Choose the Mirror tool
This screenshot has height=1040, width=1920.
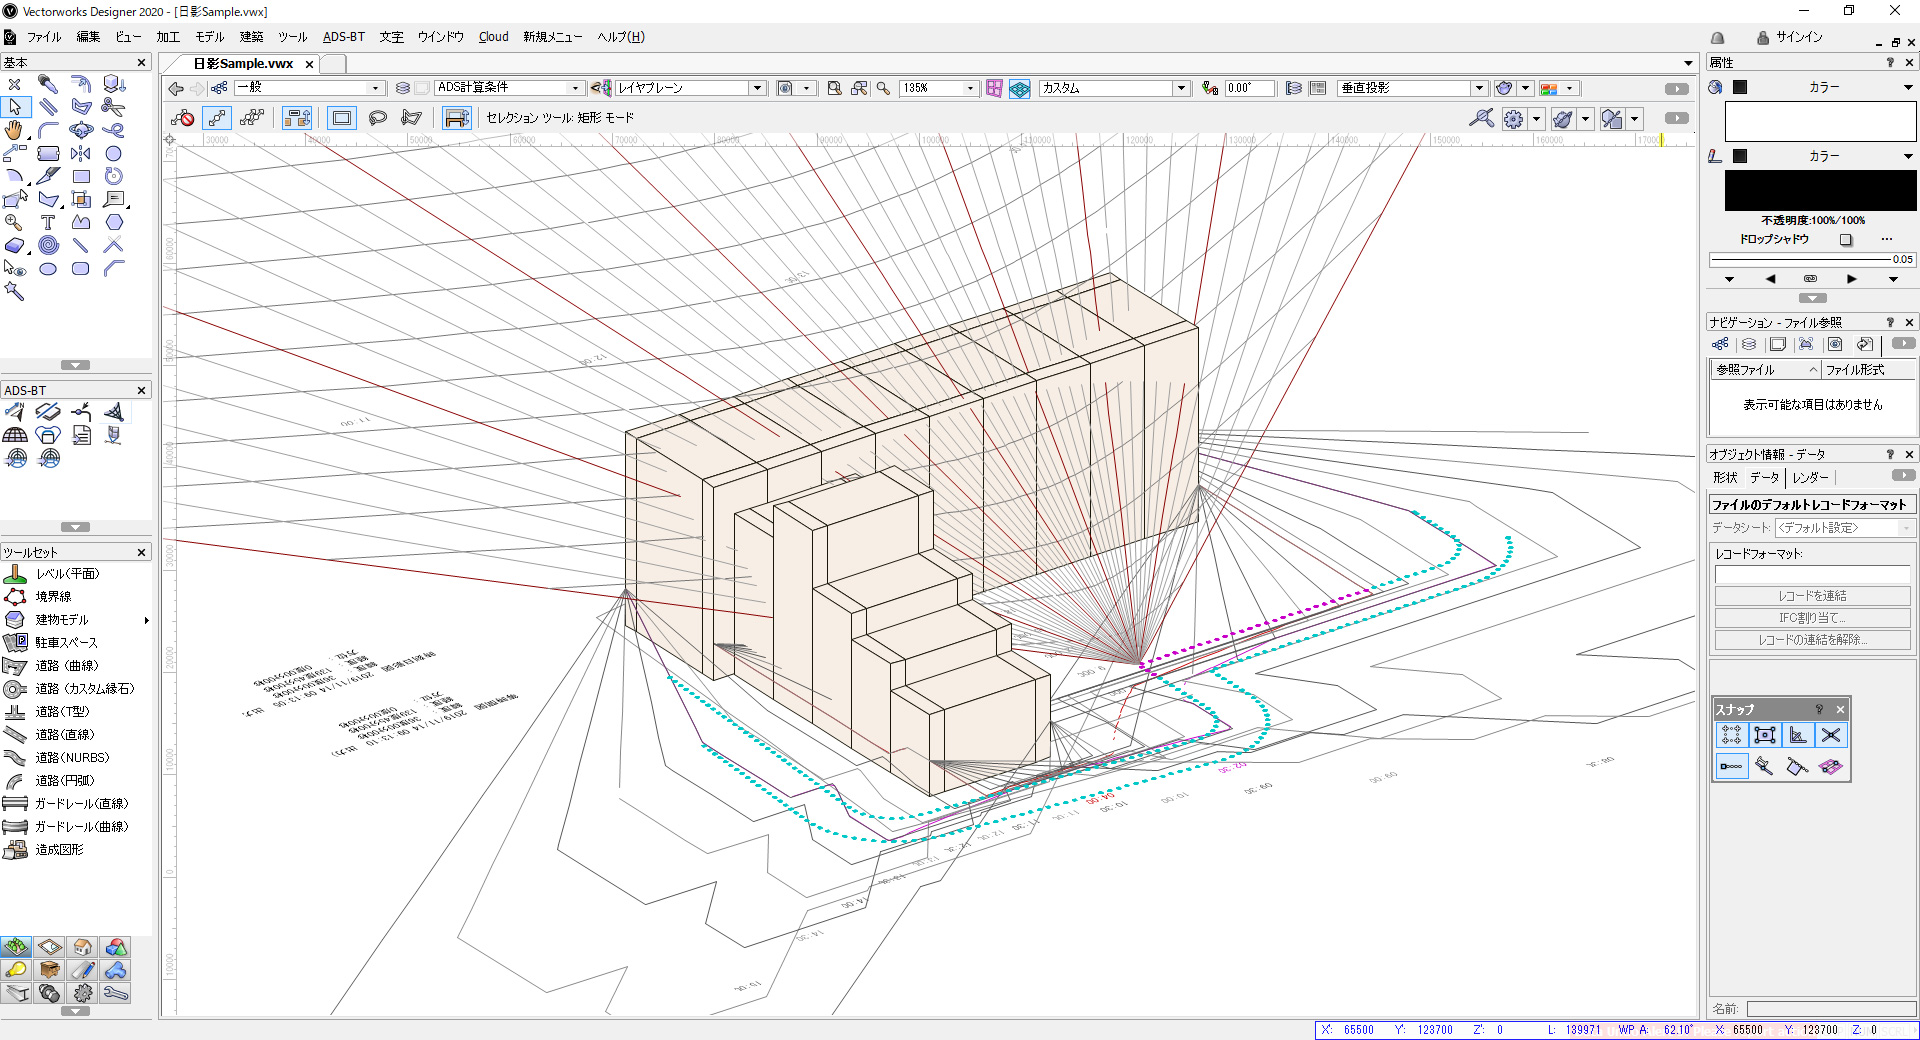click(x=81, y=153)
